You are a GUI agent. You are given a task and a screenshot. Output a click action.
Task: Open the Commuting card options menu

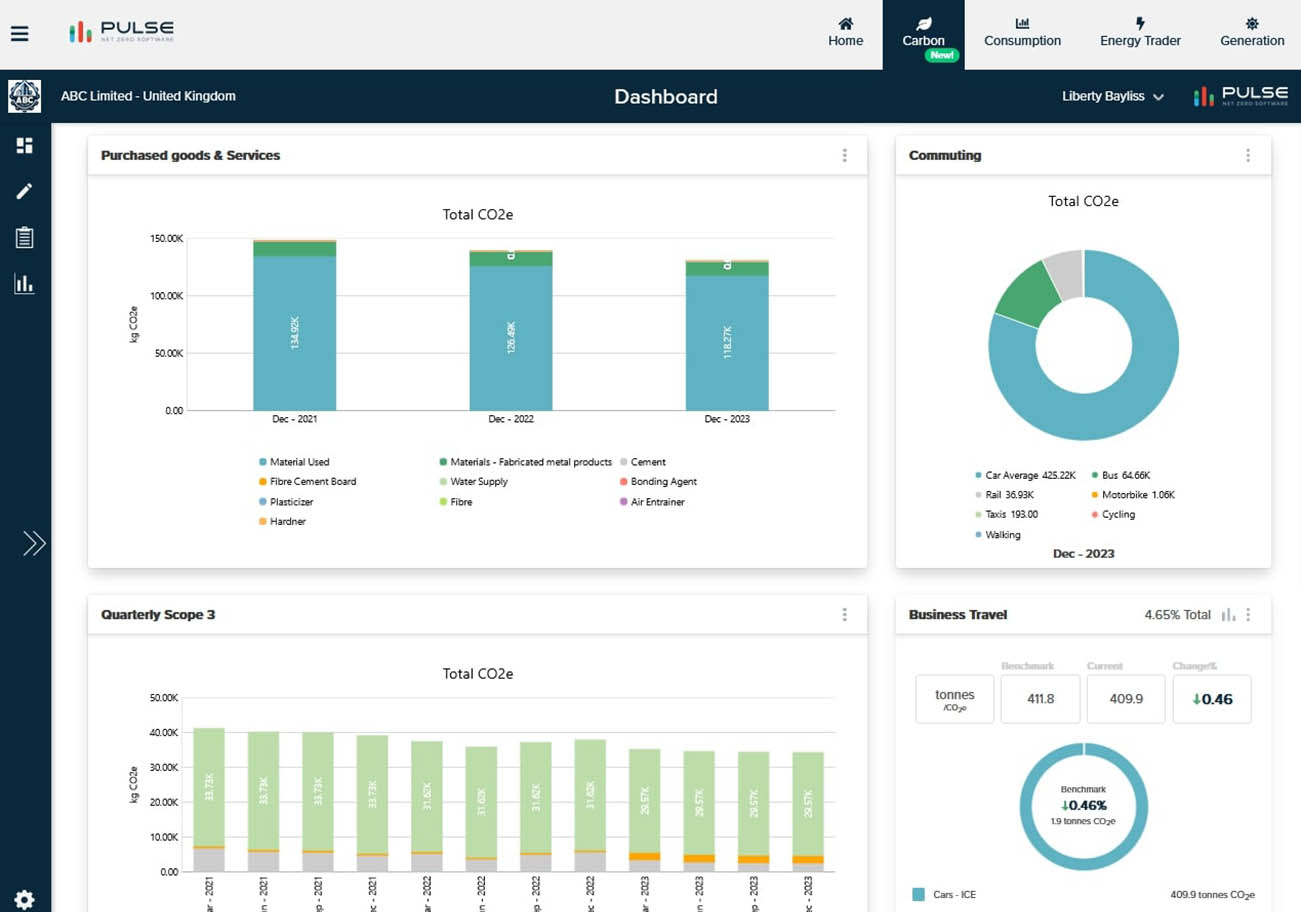(1248, 155)
